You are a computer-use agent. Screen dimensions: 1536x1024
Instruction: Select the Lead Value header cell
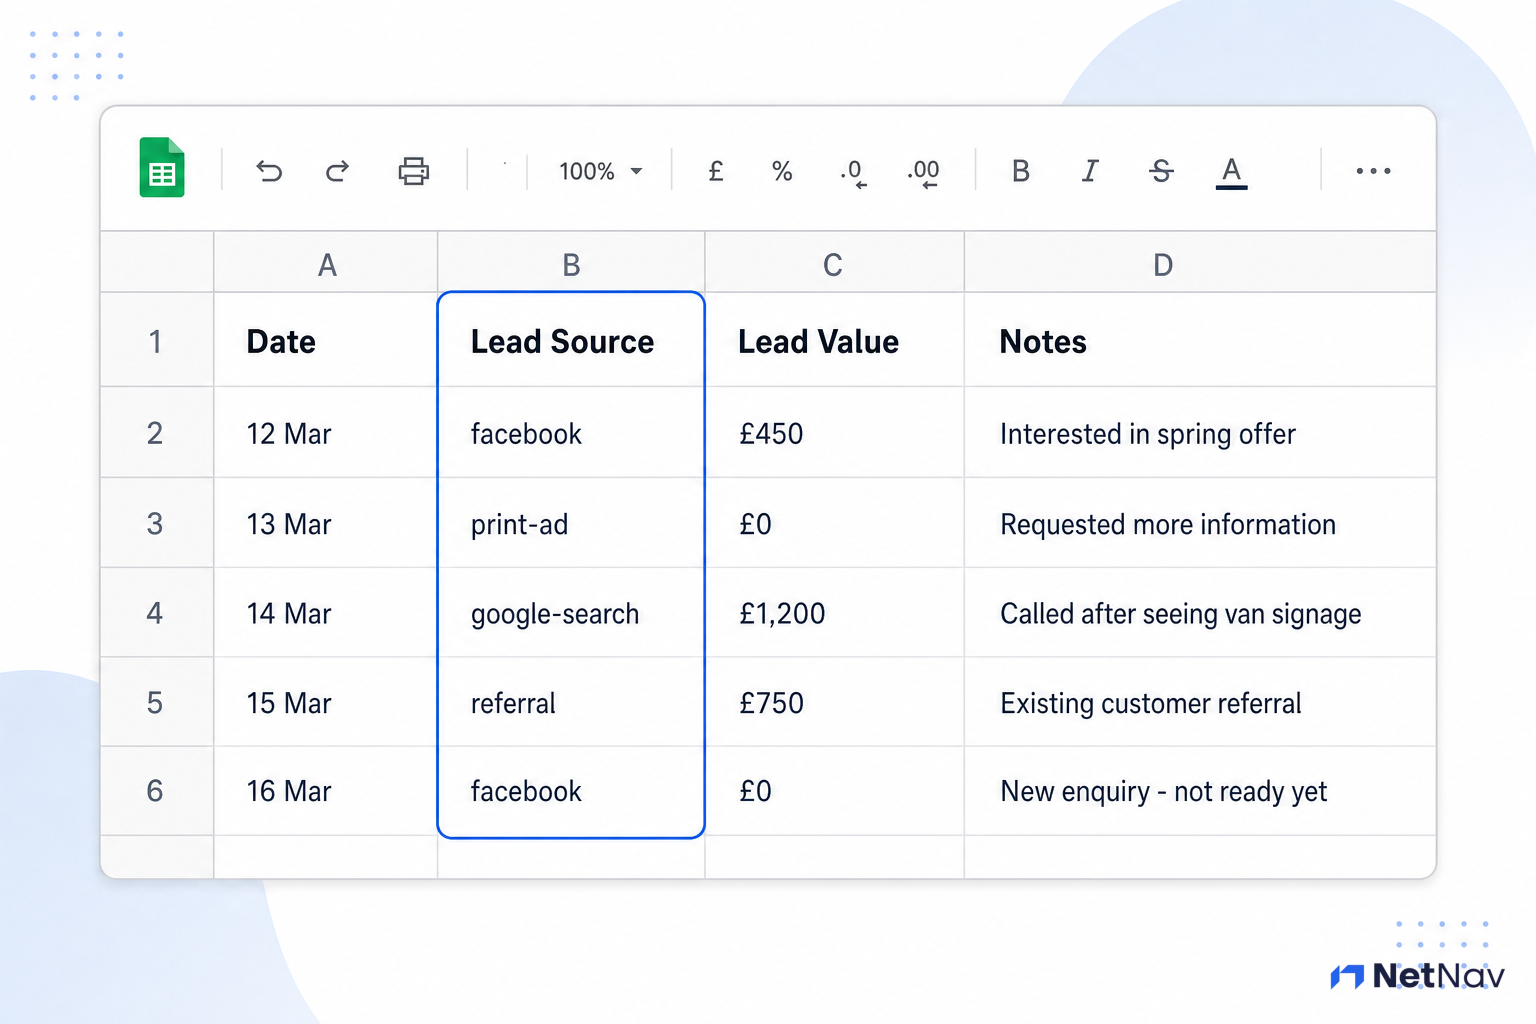834,340
